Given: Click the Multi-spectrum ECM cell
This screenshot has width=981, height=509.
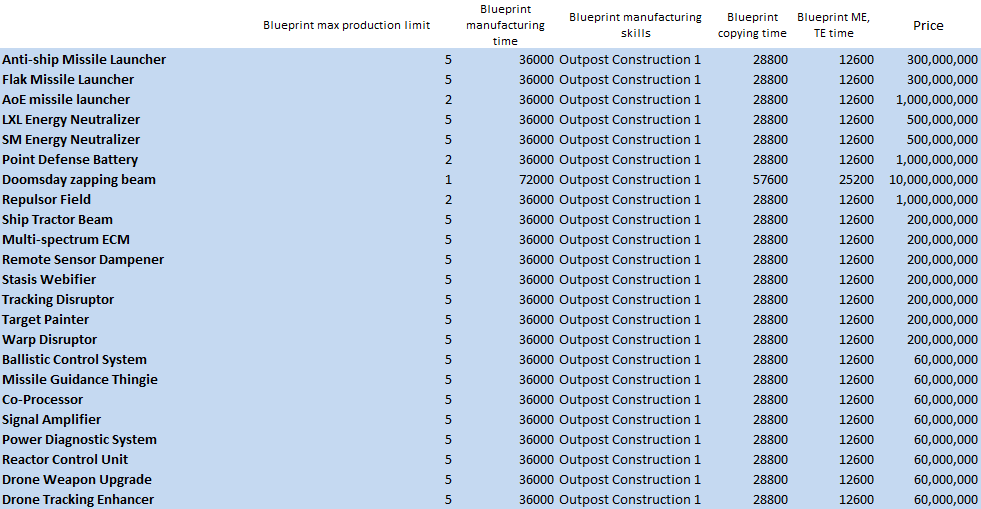Looking at the screenshot, I should pyautogui.click(x=66, y=239).
